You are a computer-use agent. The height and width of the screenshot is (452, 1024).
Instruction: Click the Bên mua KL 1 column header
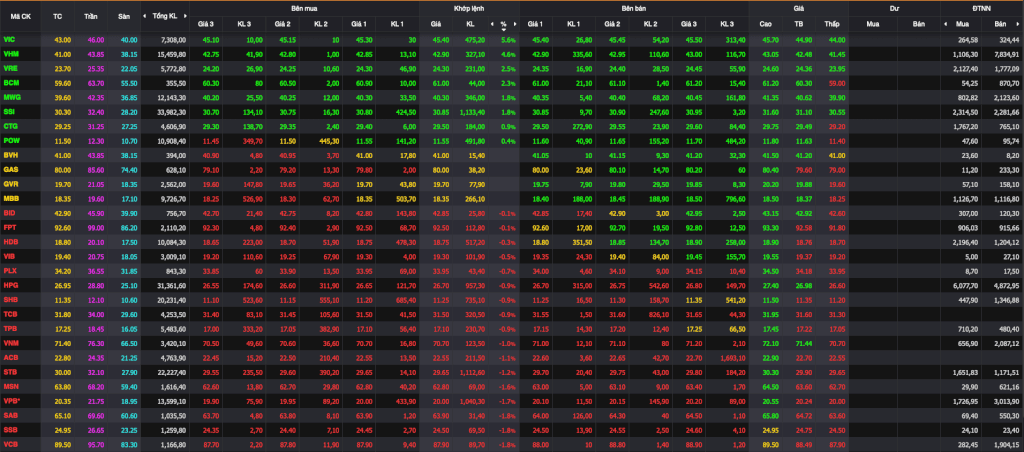[x=397, y=24]
